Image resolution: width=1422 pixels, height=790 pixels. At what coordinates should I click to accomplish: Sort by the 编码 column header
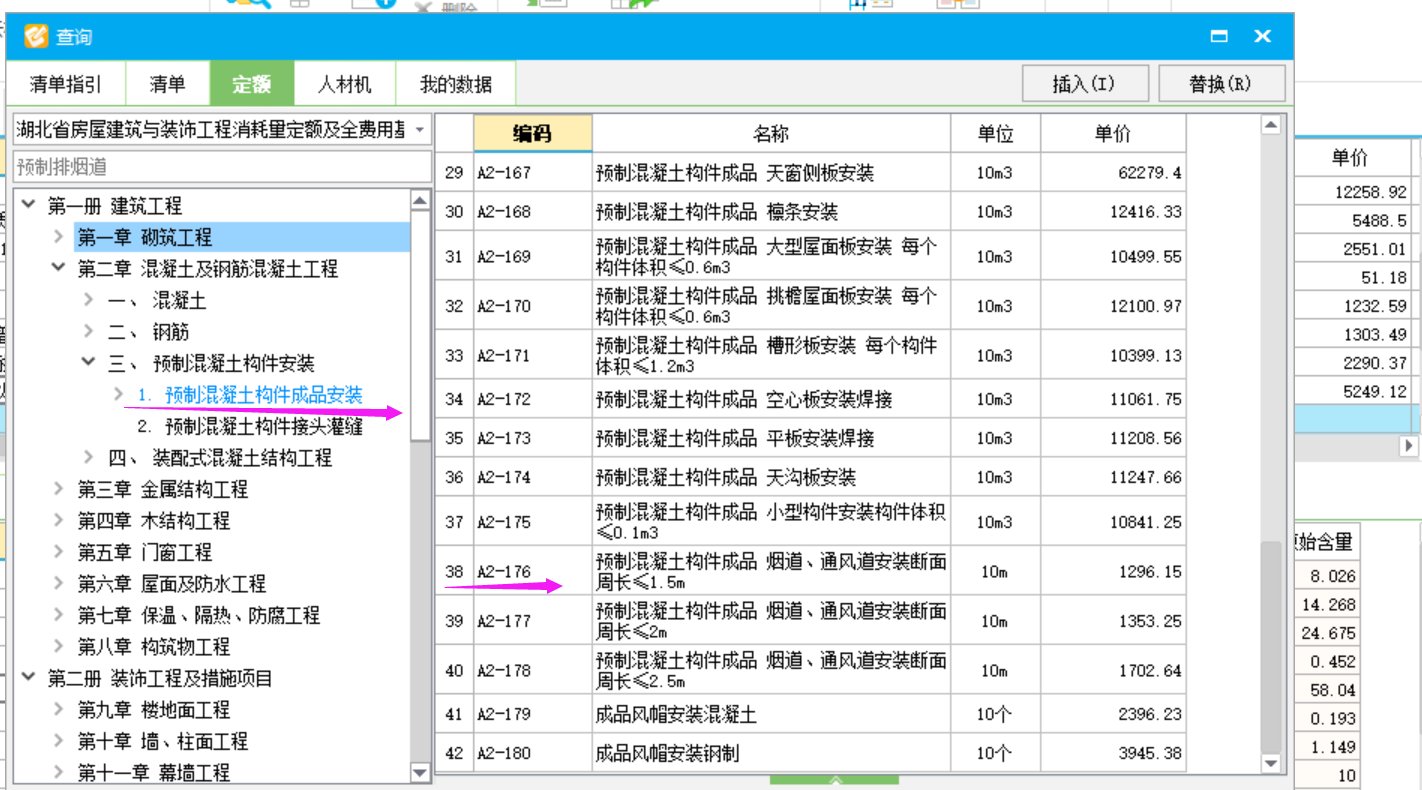point(533,134)
